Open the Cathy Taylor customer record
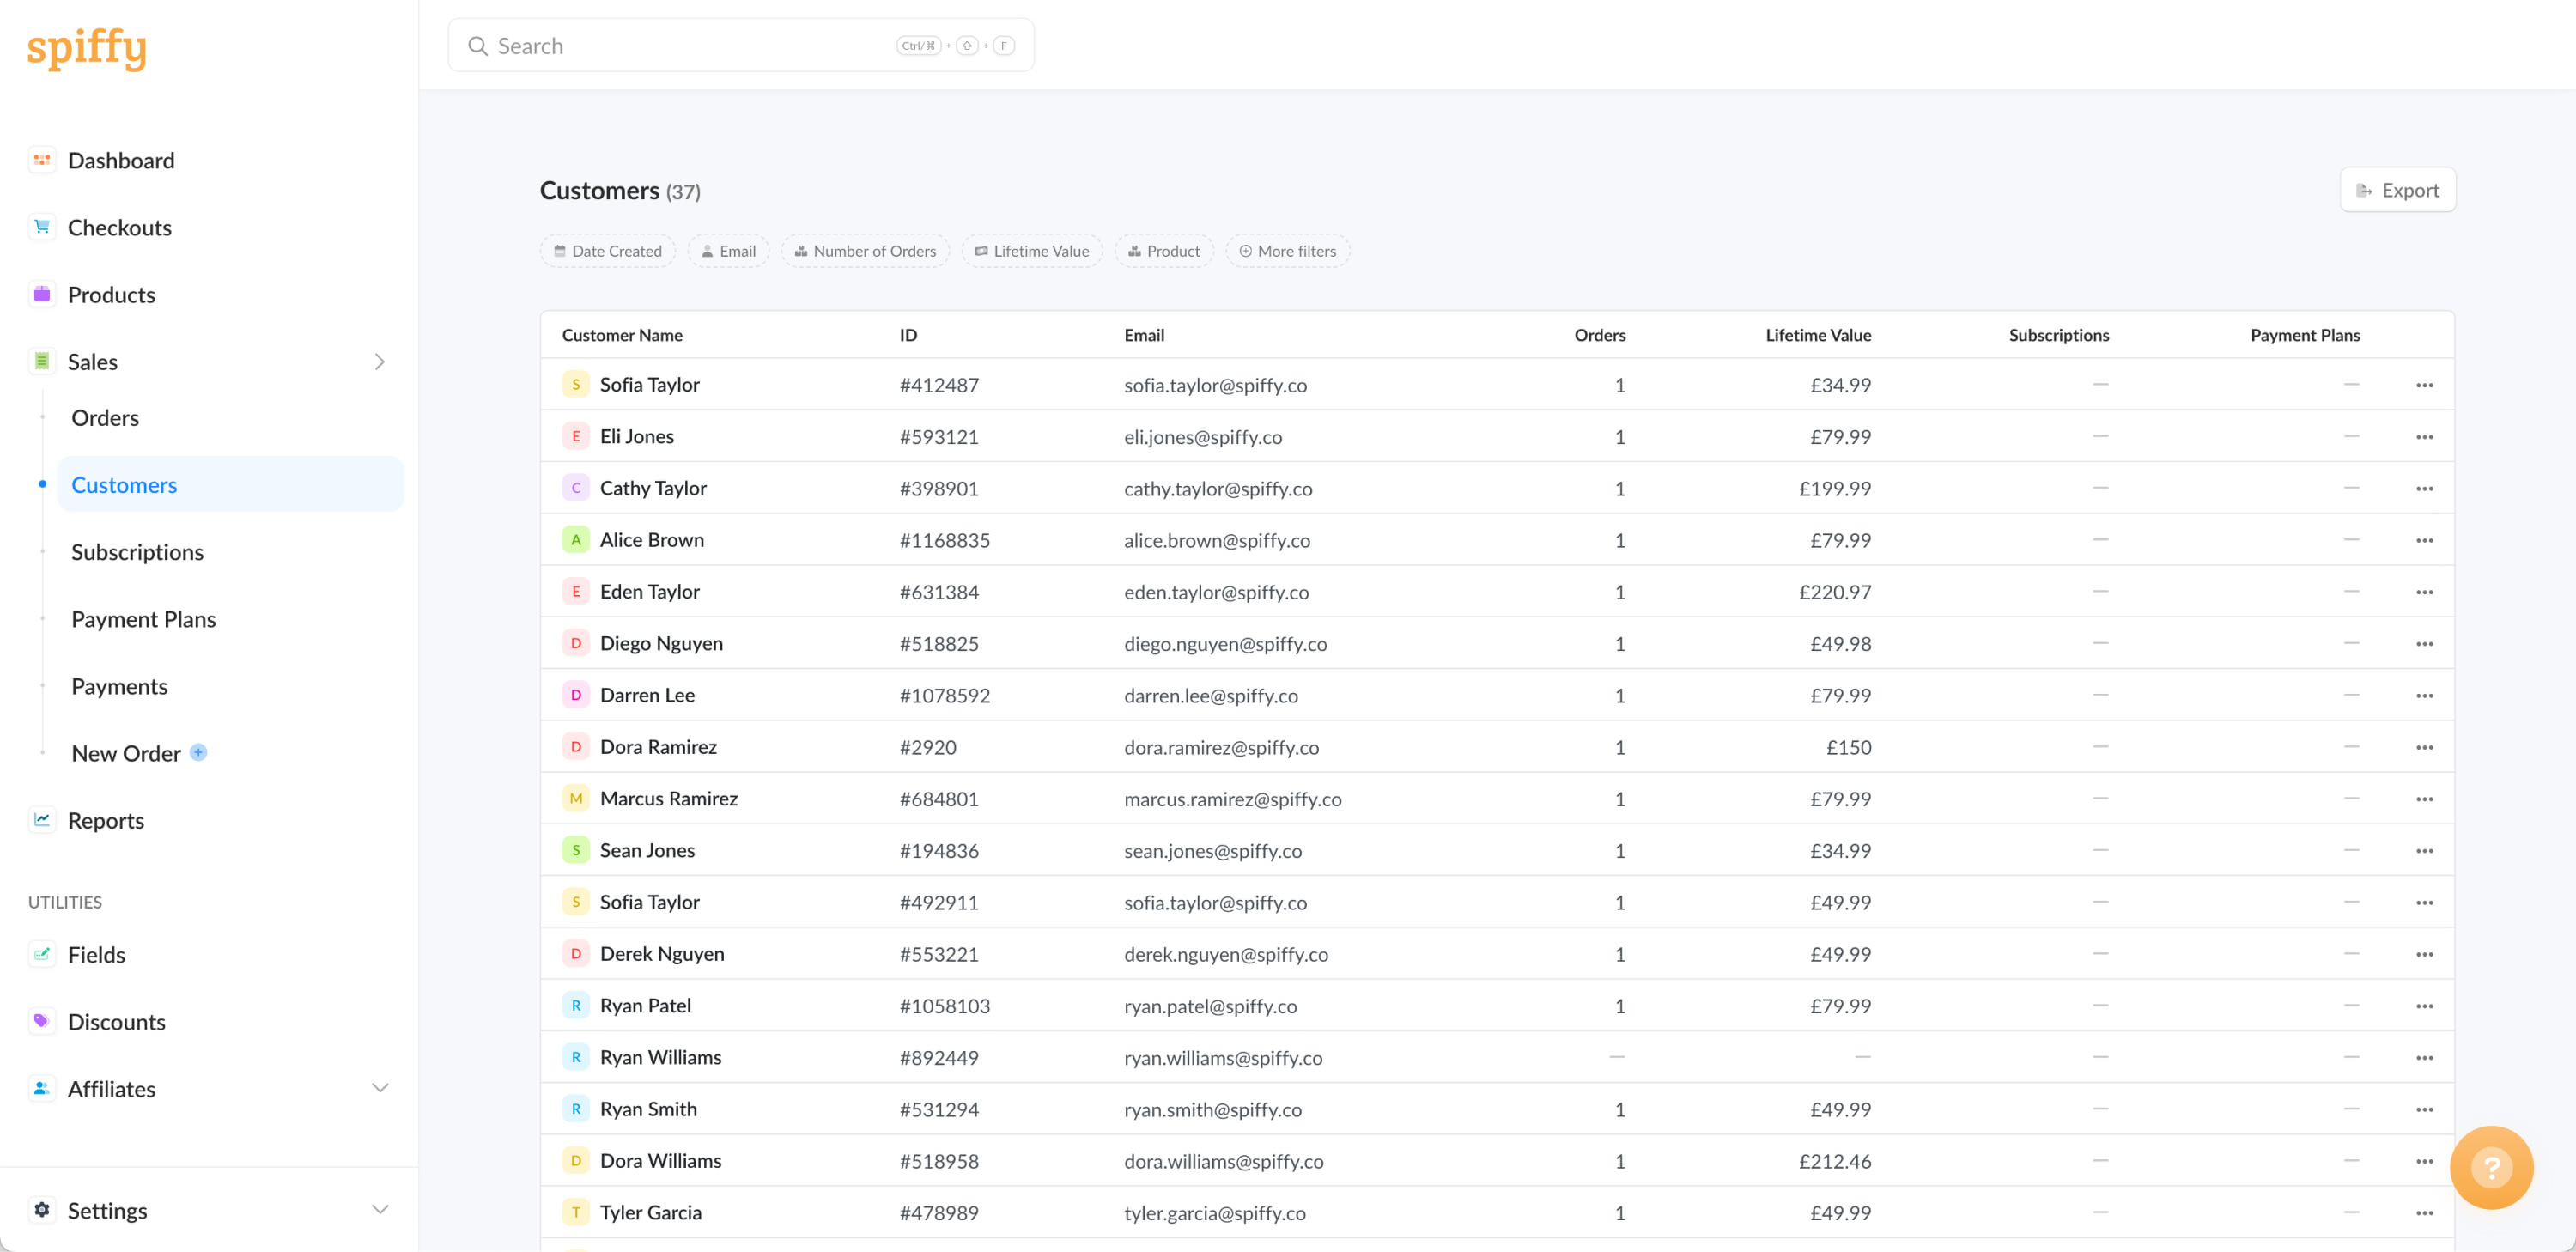The width and height of the screenshot is (2576, 1252). click(653, 488)
